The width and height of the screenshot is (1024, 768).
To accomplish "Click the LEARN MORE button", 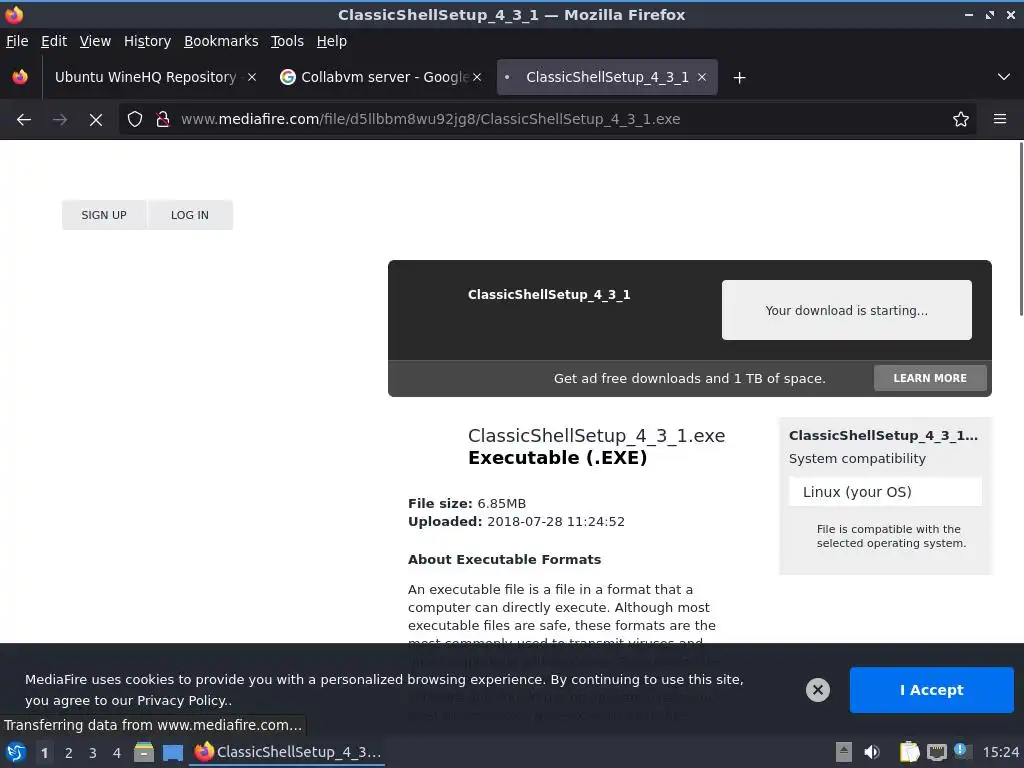I will (930, 378).
